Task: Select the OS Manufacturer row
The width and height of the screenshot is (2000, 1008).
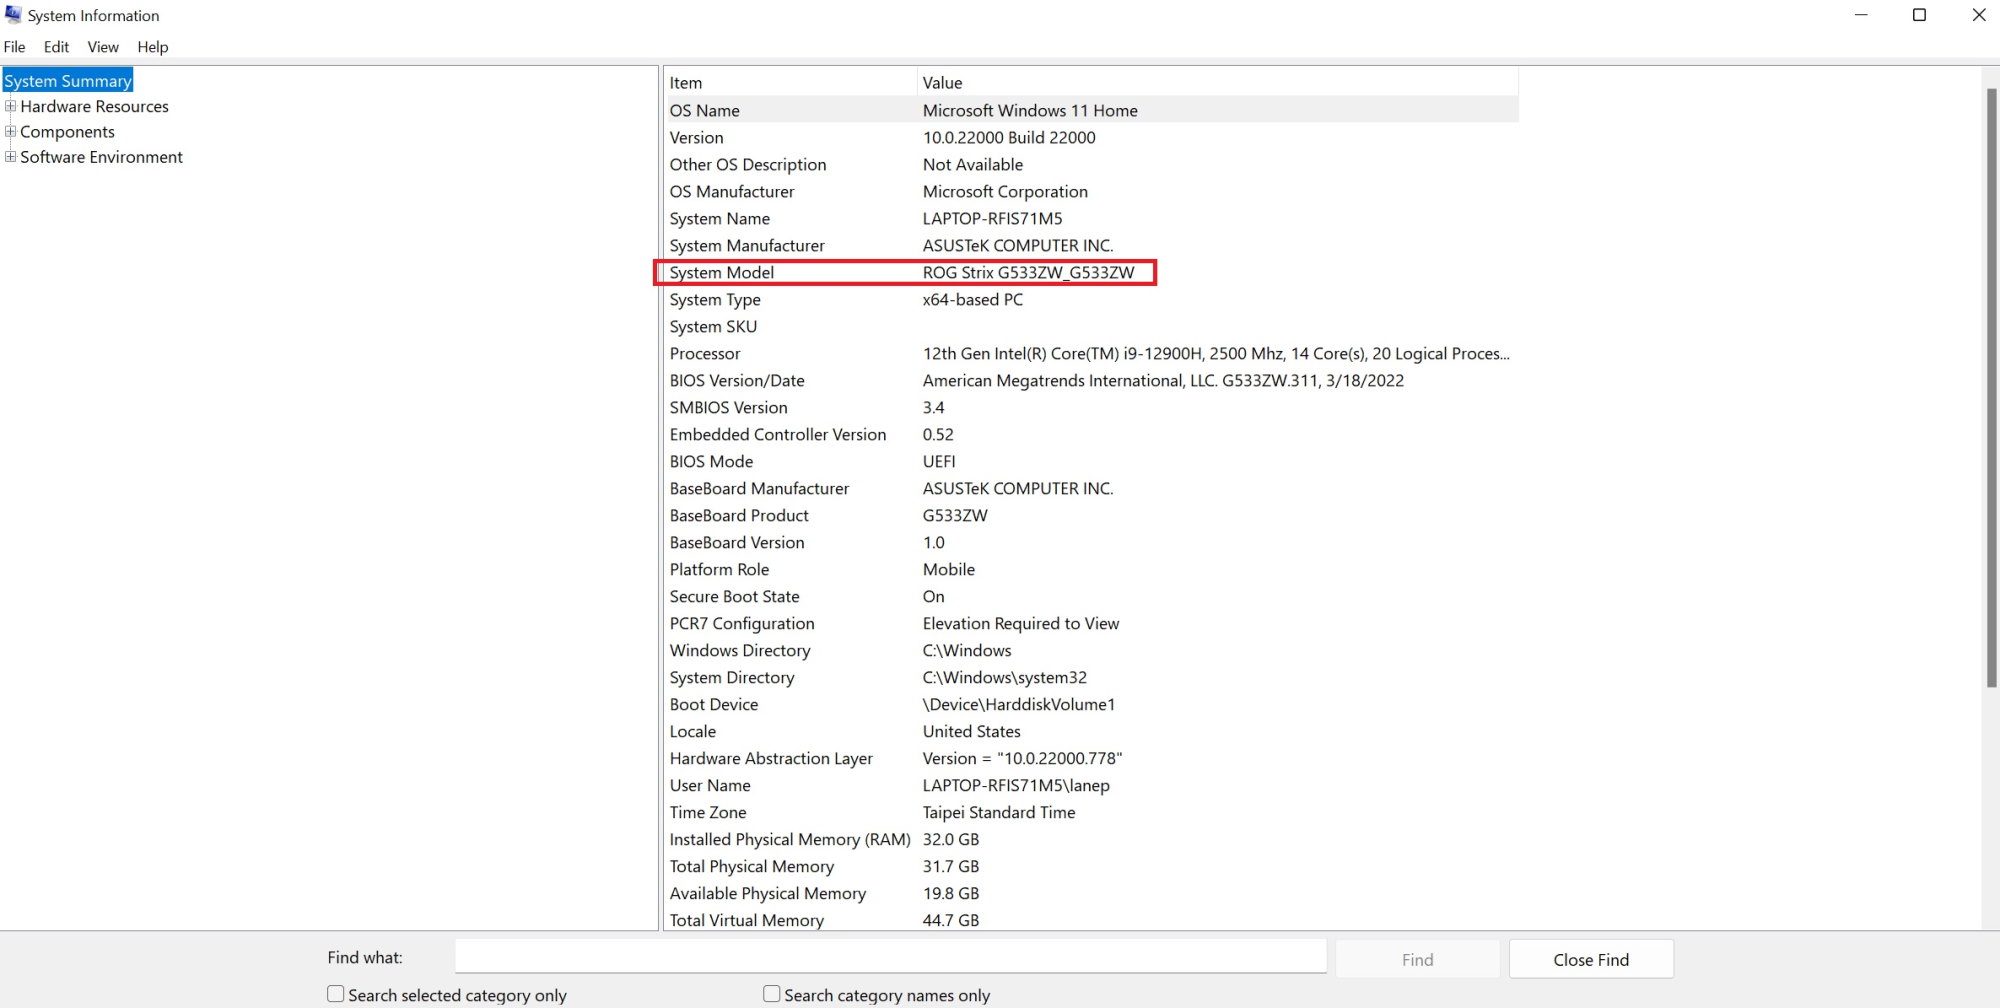Action: pos(1091,192)
